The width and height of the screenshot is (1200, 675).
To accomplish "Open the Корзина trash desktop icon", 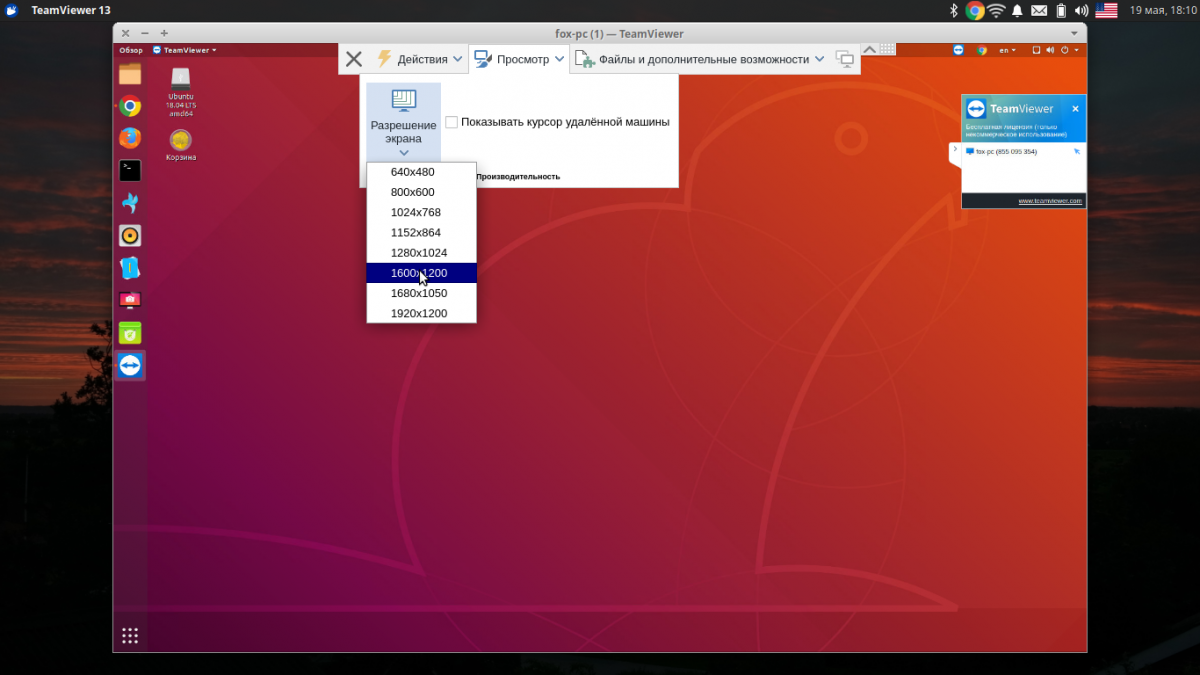I will point(180,142).
